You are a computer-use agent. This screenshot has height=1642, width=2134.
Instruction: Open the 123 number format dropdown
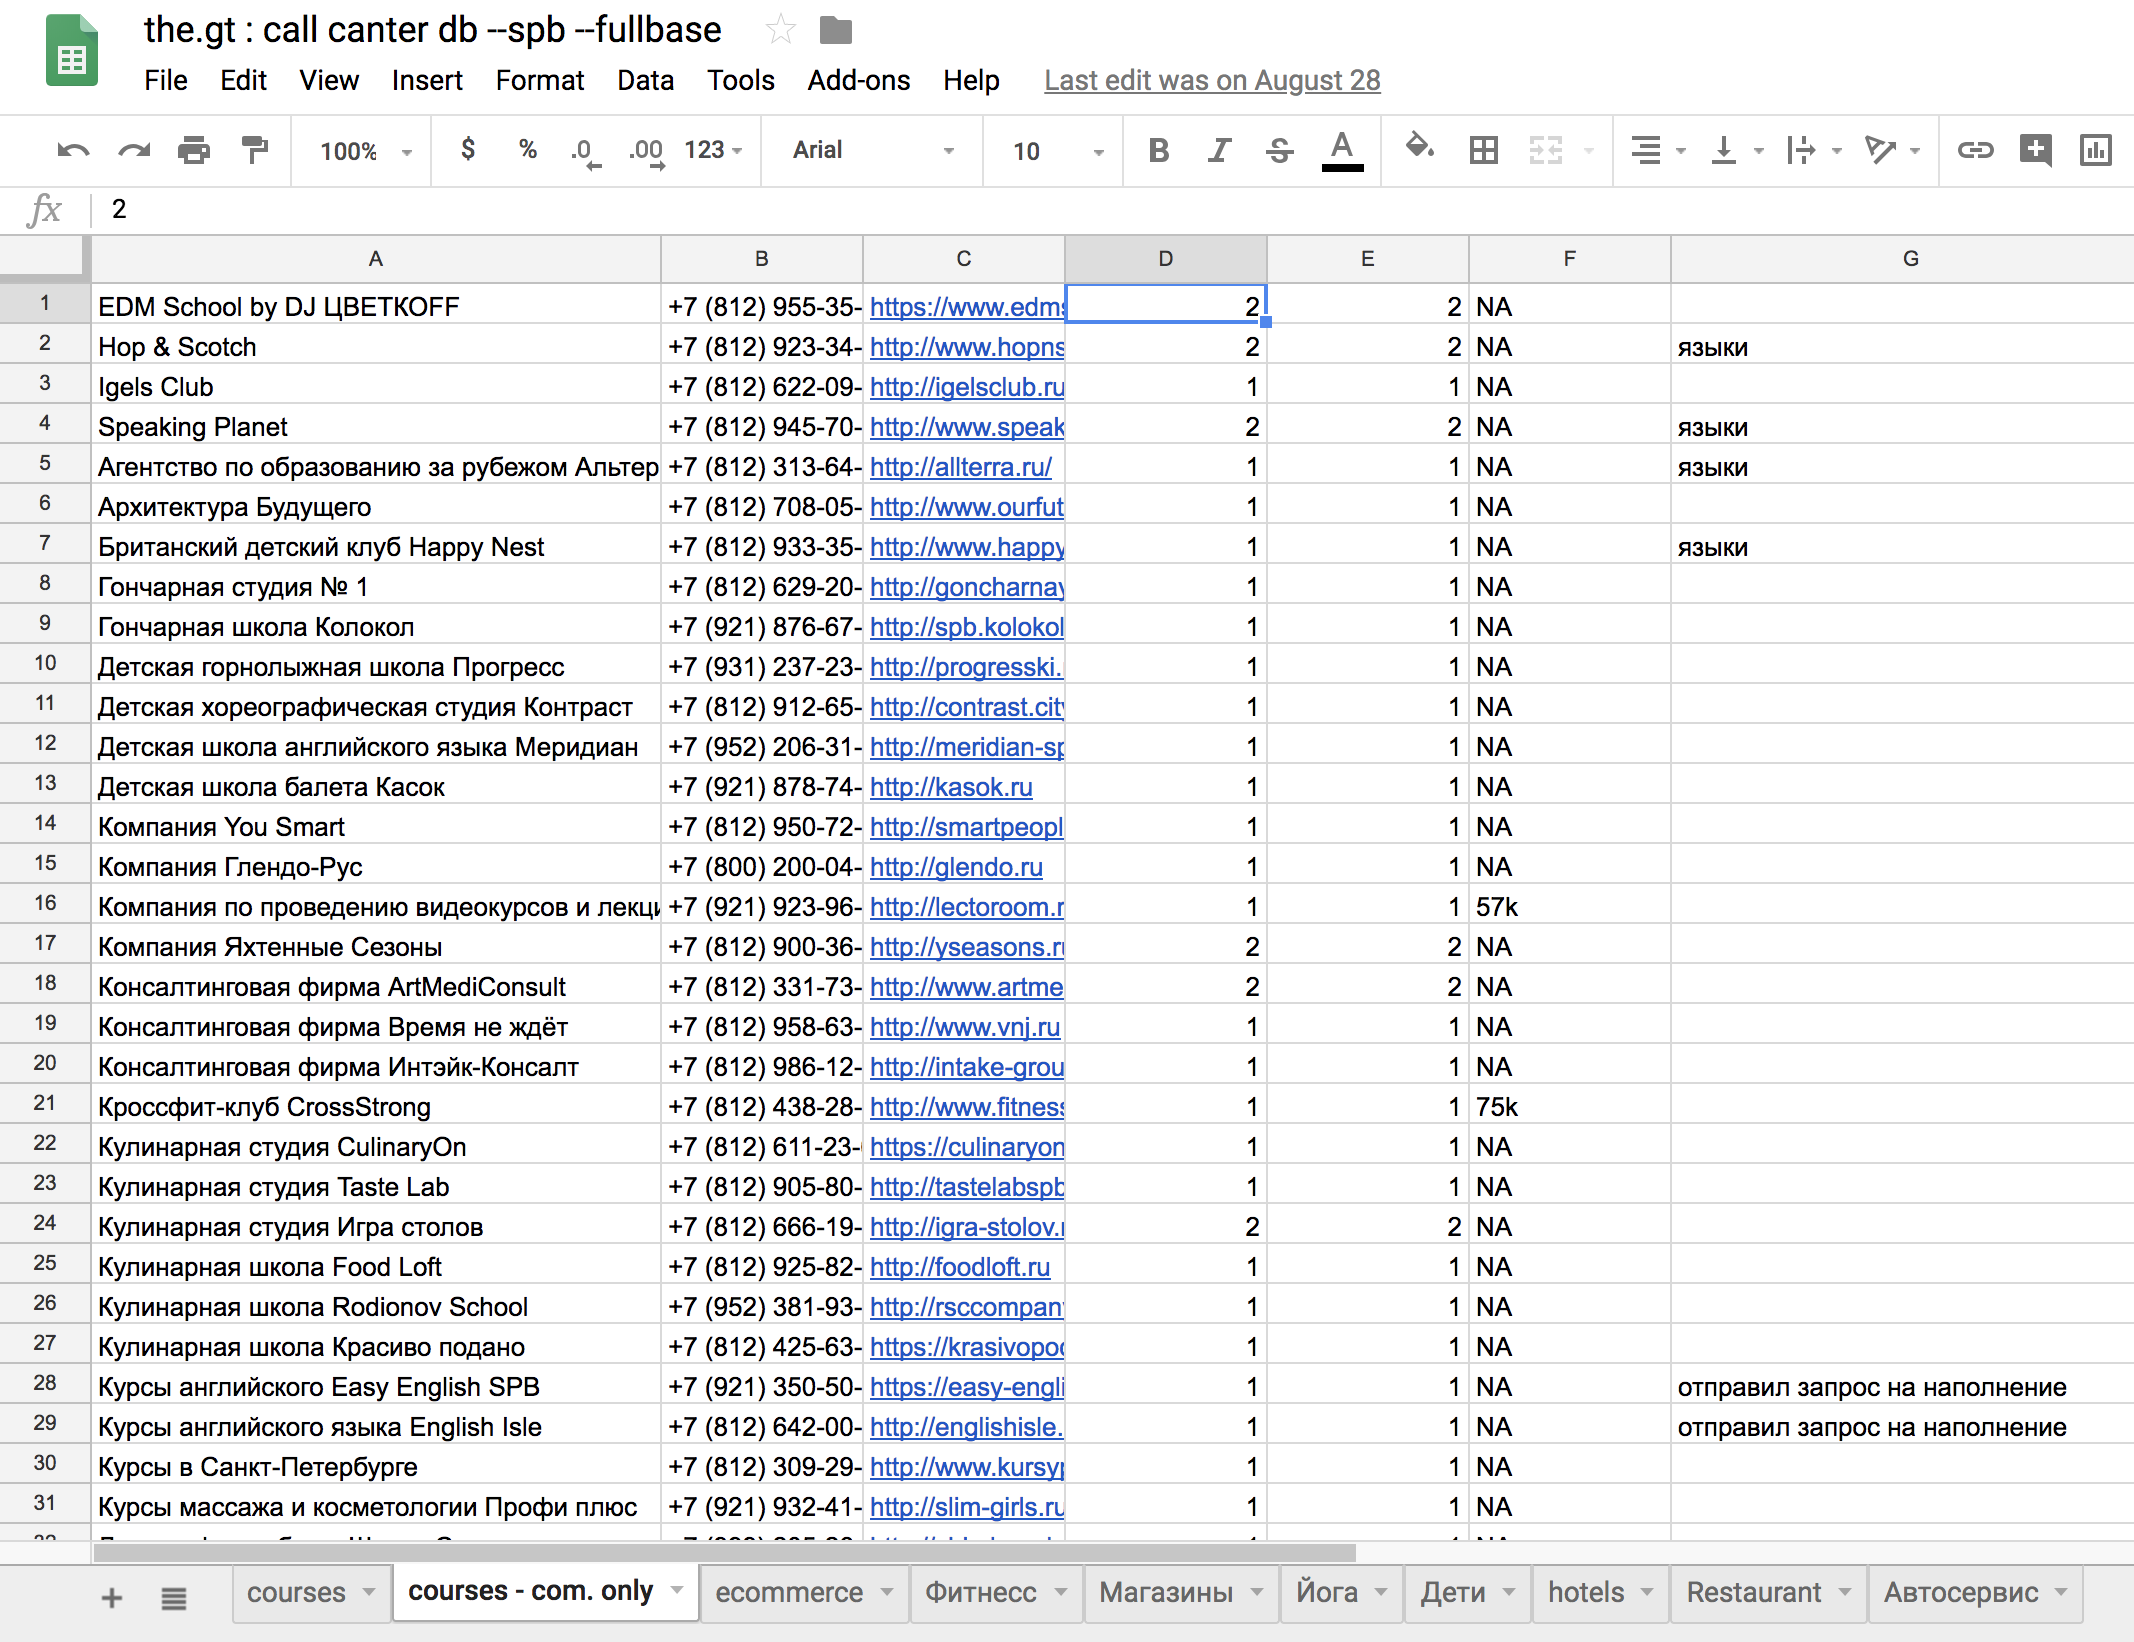(713, 150)
